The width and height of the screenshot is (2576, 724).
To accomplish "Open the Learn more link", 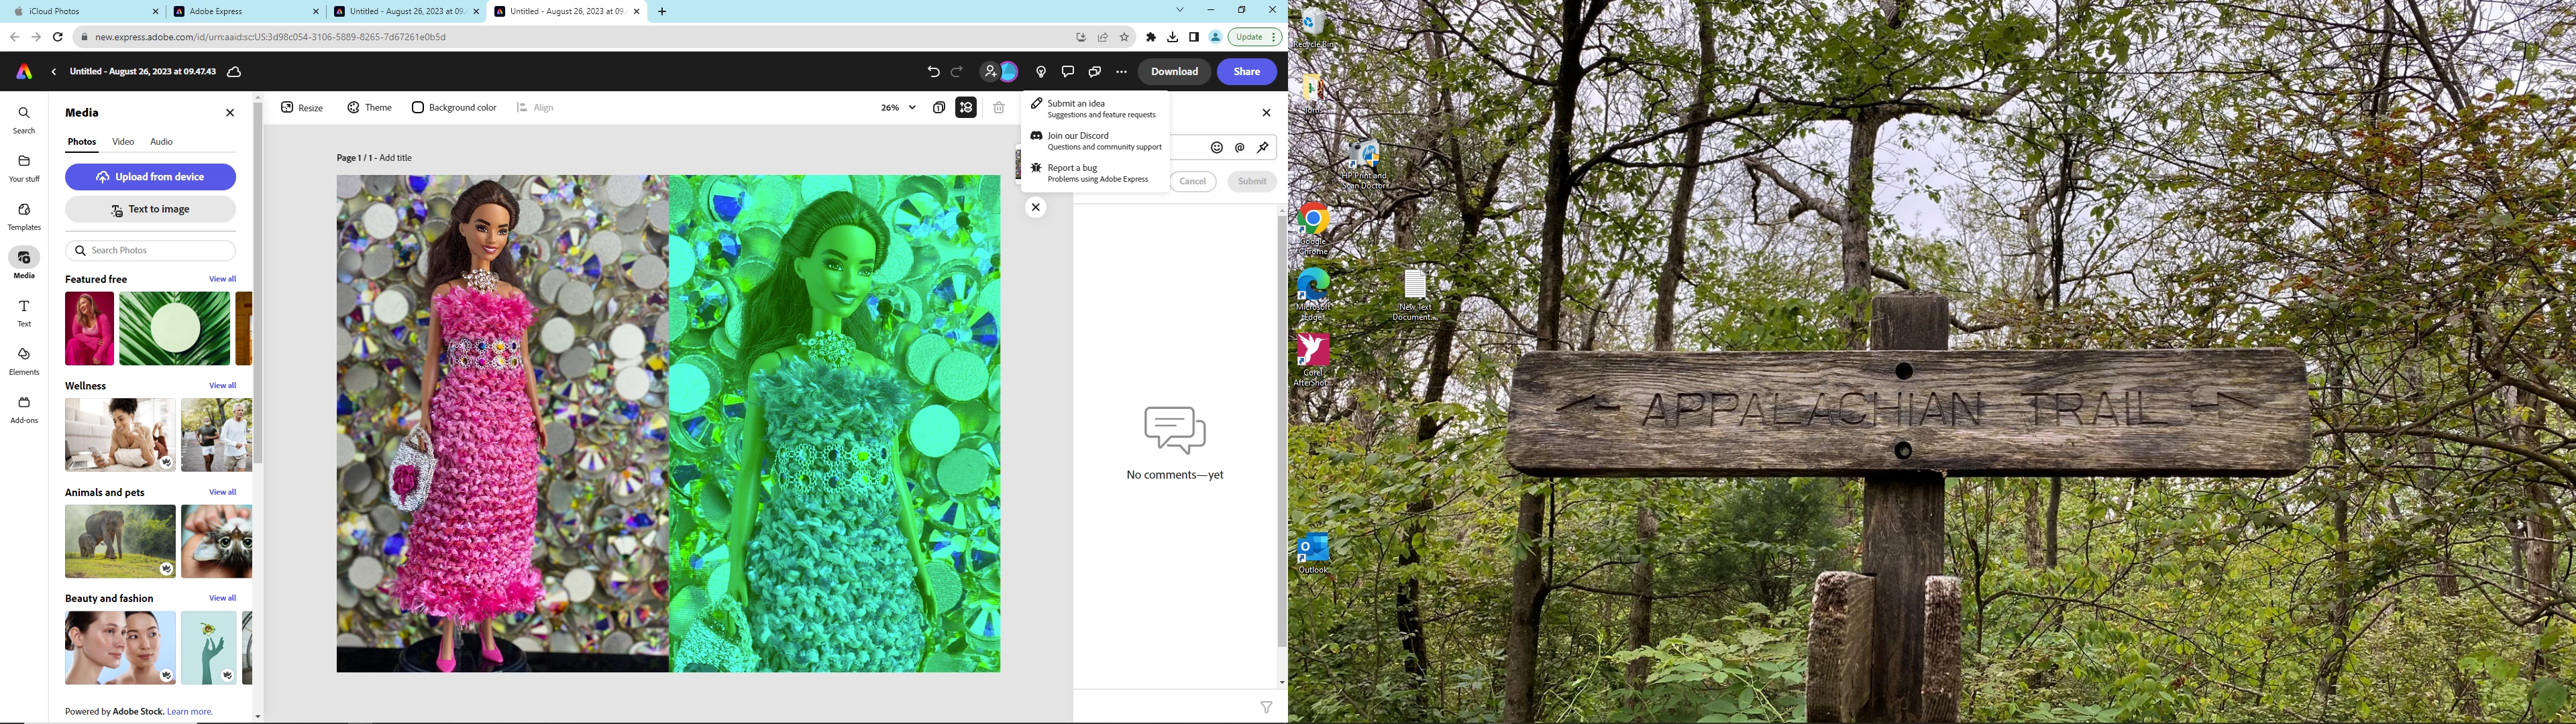I will (x=190, y=712).
